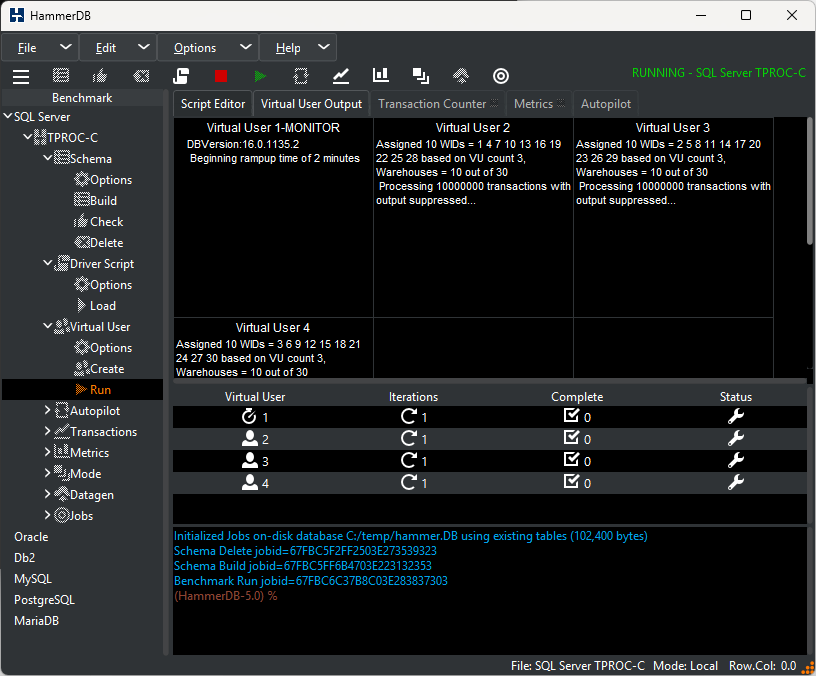
Task: Click the Mode overlapping-squares toolbar icon
Action: 420,76
